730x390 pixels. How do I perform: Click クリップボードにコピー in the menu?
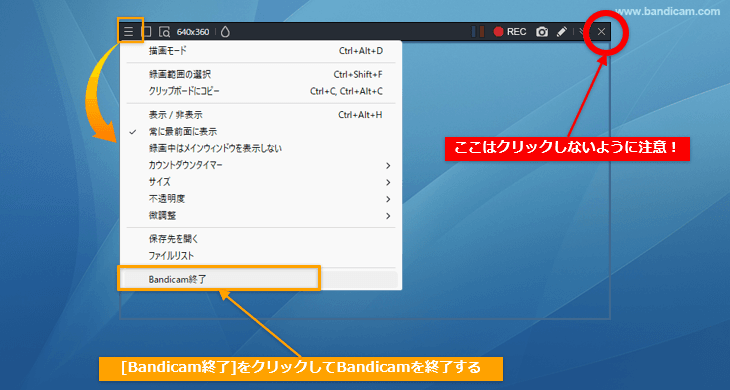pyautogui.click(x=261, y=91)
